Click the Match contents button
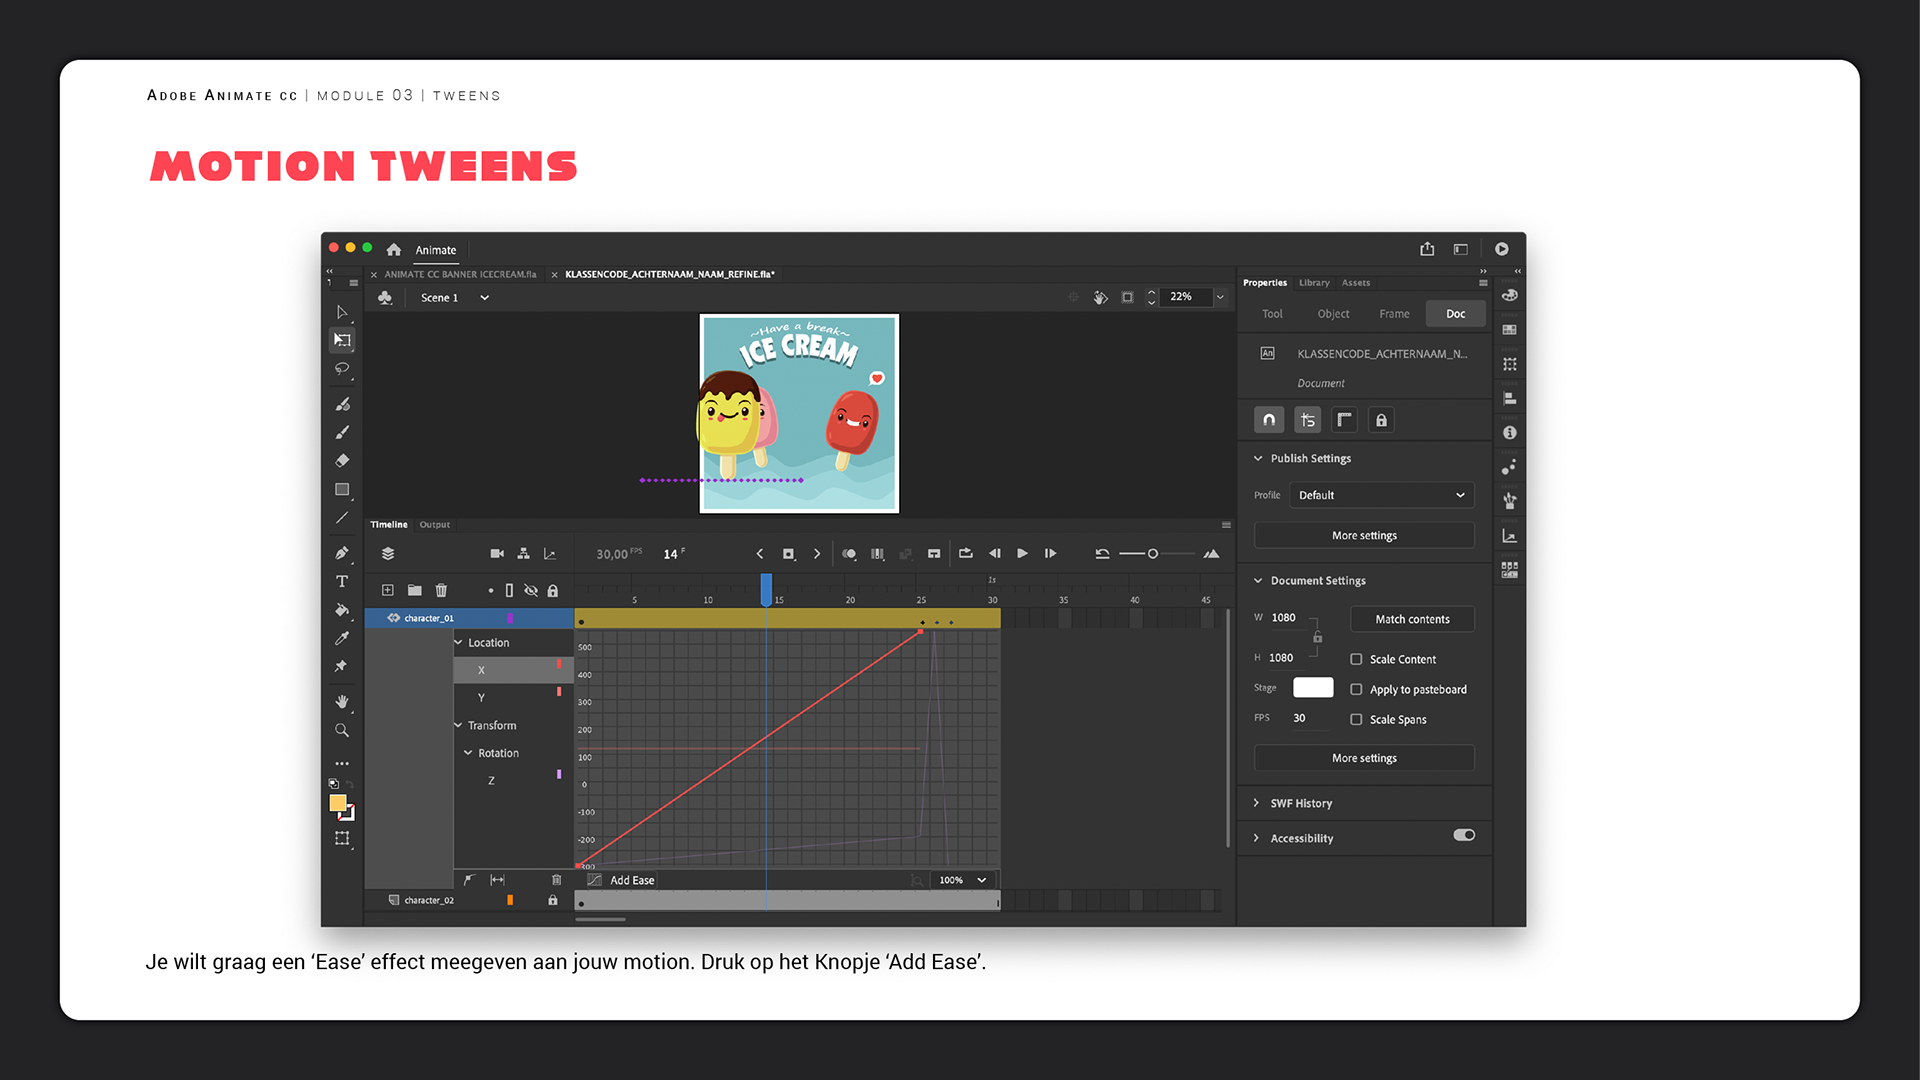This screenshot has width=1920, height=1080. (1412, 619)
